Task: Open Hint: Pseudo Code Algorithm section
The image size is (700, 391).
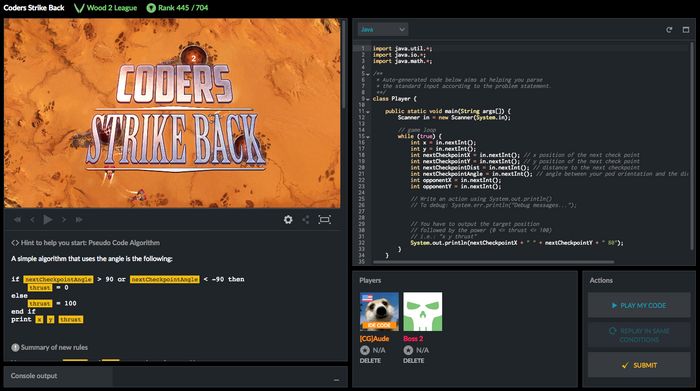Action: point(85,243)
